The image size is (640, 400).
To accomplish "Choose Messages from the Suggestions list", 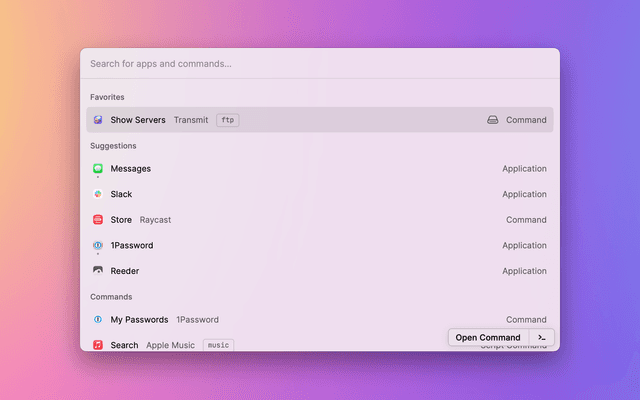I will 319,169.
